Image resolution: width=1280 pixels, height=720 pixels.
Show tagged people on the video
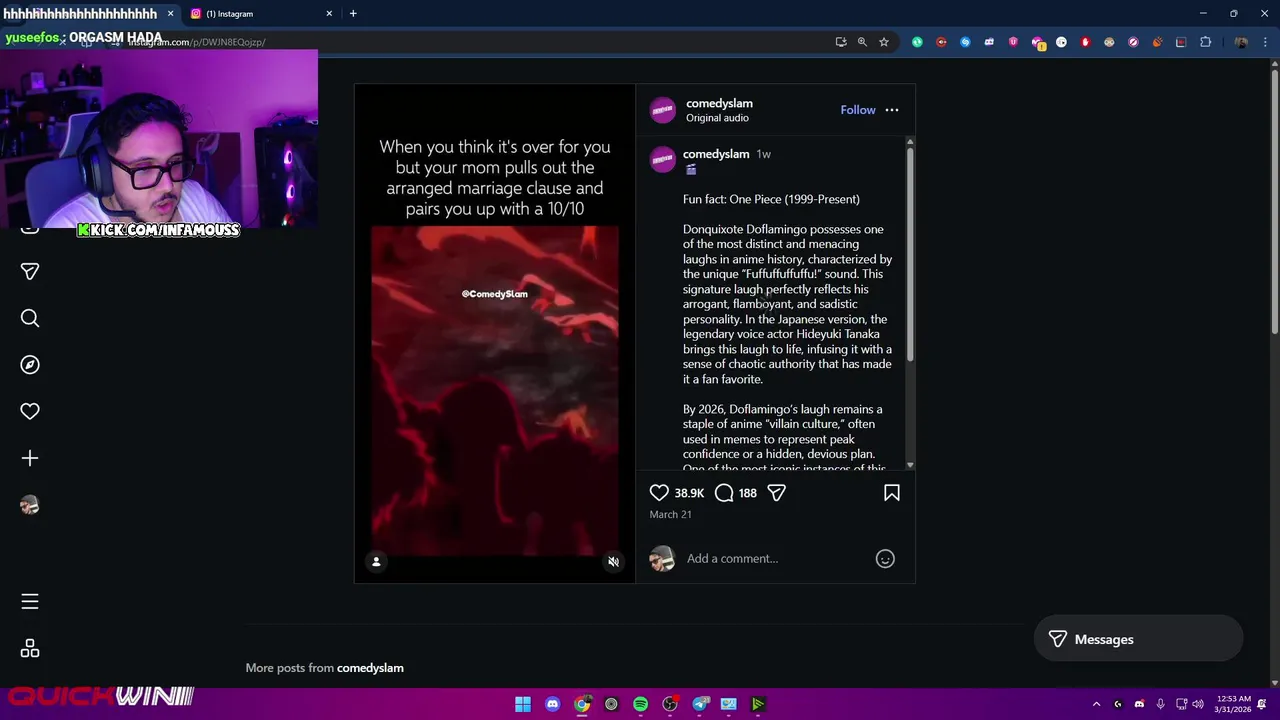[376, 562]
